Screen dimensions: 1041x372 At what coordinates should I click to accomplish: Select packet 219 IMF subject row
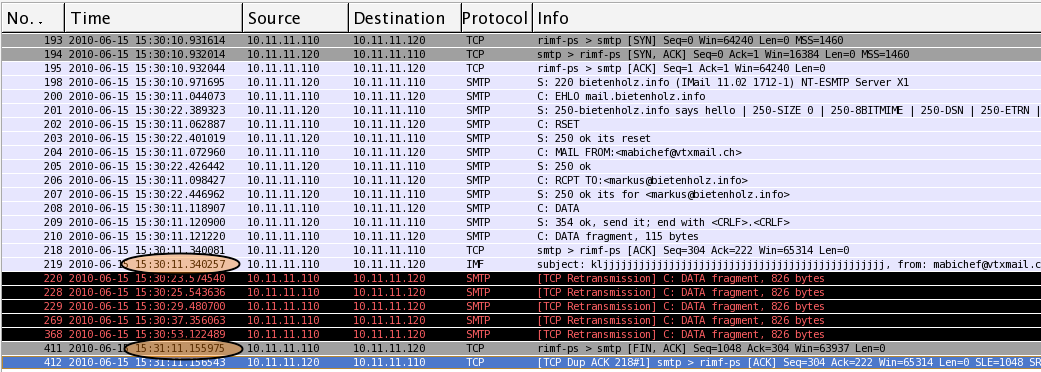[520, 264]
